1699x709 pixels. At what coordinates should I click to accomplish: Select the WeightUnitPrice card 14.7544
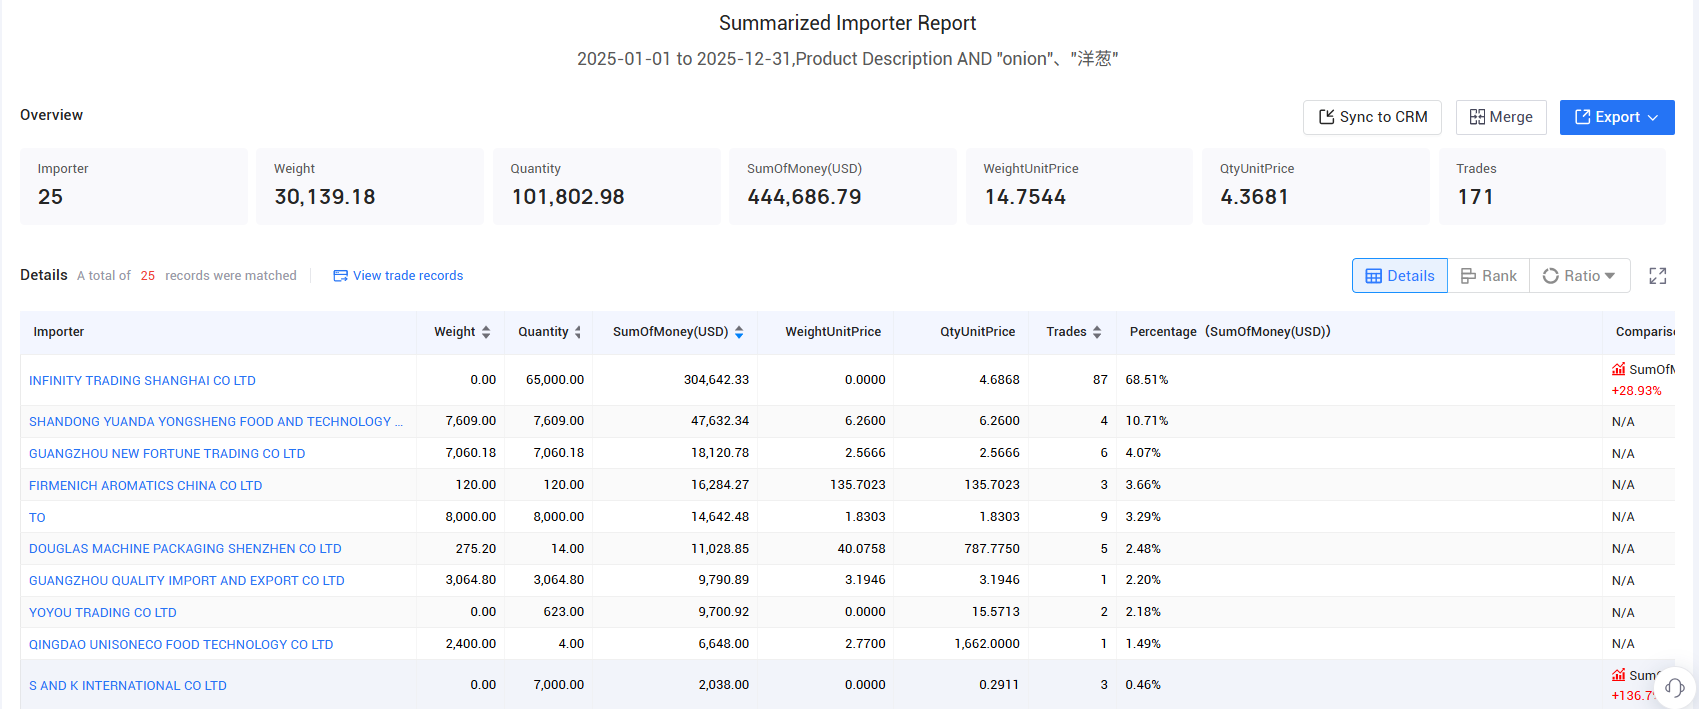point(1080,186)
